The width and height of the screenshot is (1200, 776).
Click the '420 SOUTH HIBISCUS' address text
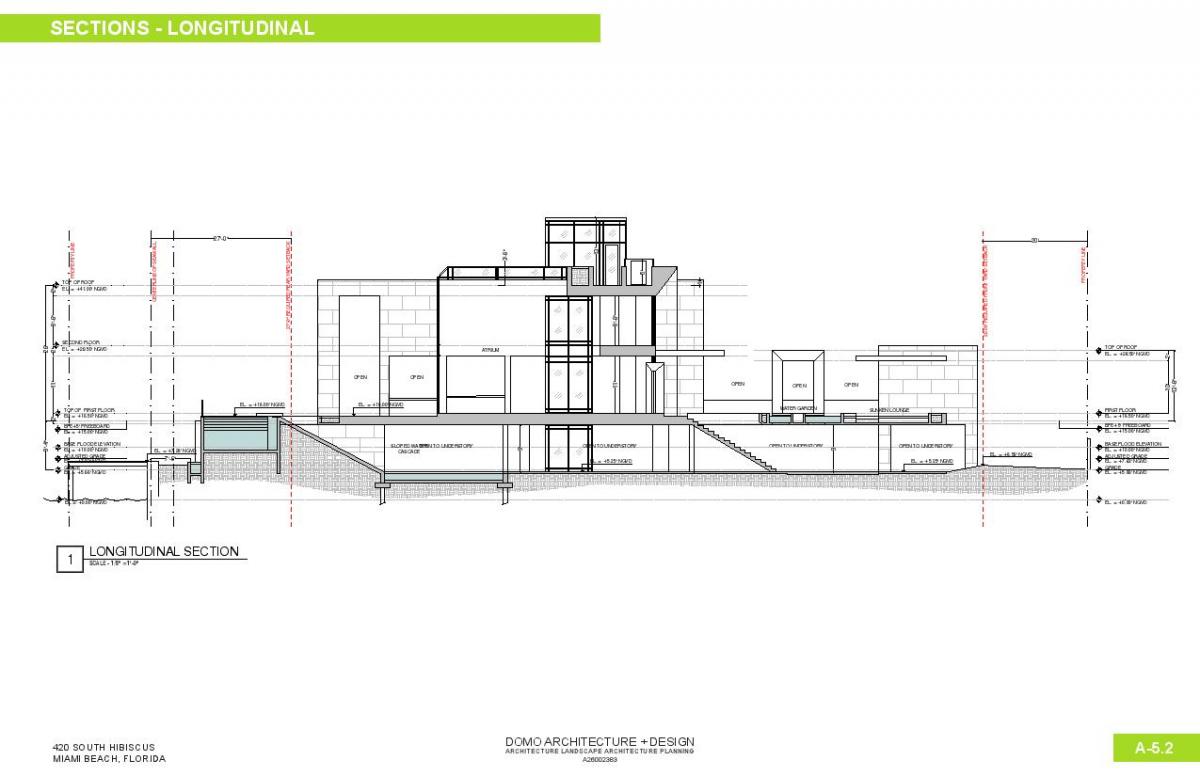tap(103, 747)
